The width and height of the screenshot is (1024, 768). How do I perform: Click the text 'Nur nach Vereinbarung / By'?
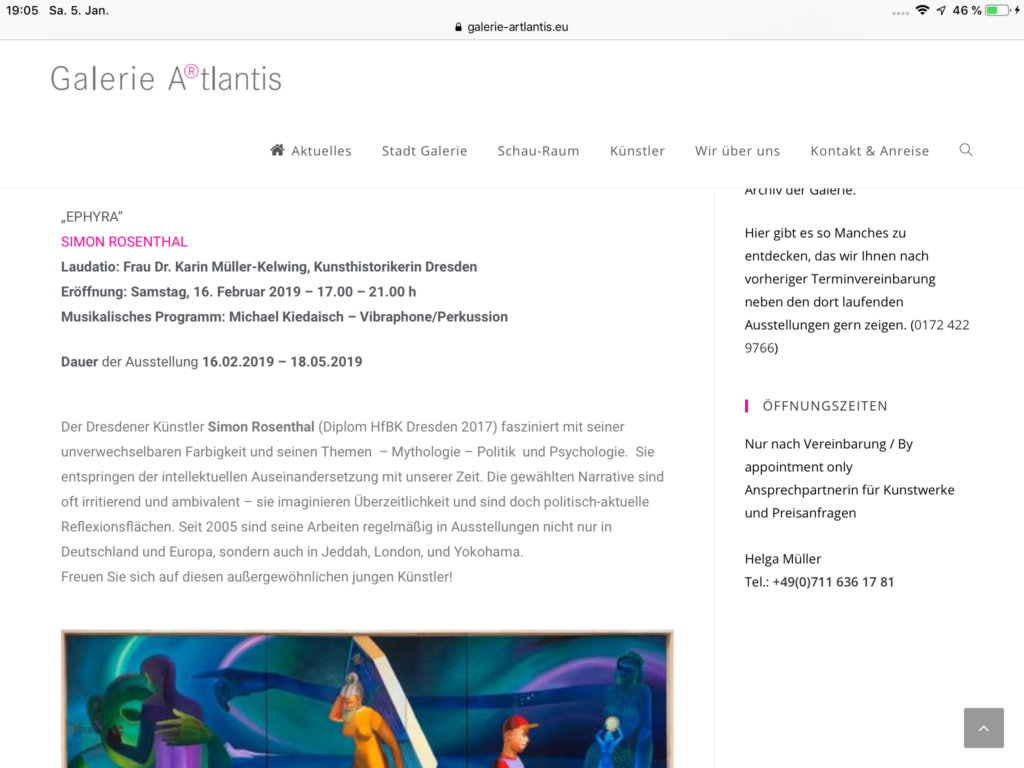tap(829, 444)
